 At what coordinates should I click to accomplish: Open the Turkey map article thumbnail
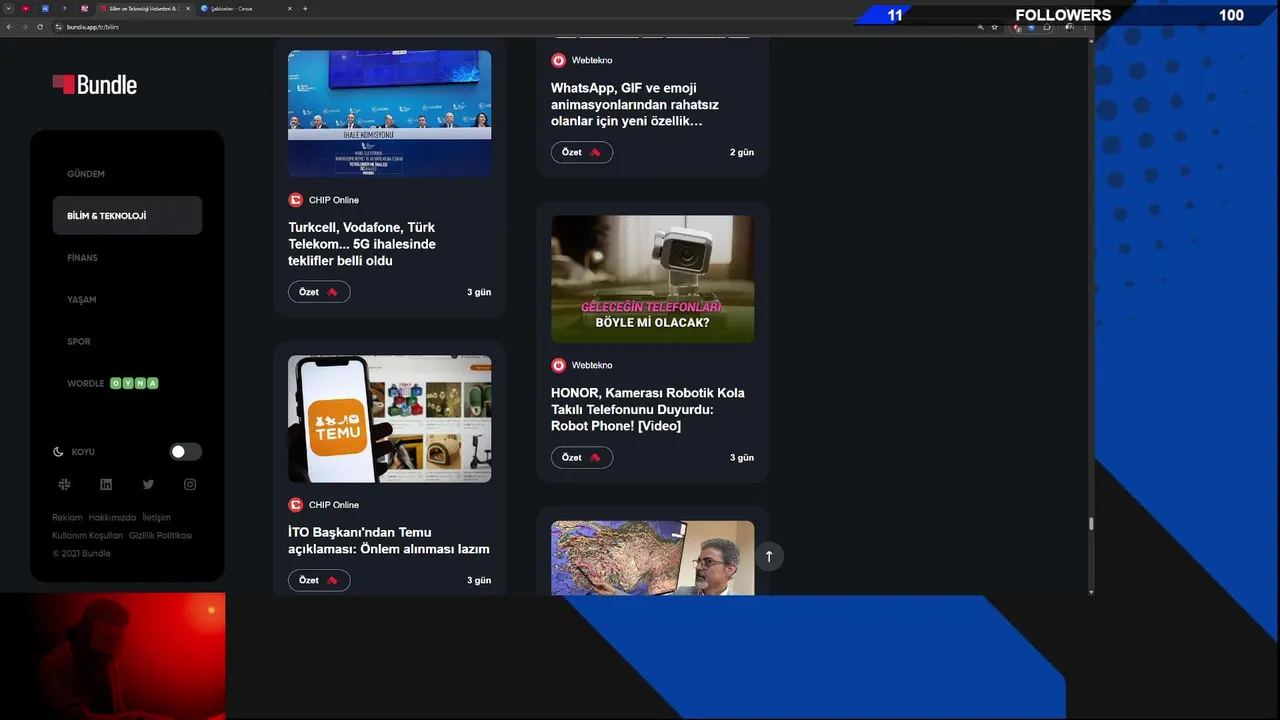tap(653, 558)
